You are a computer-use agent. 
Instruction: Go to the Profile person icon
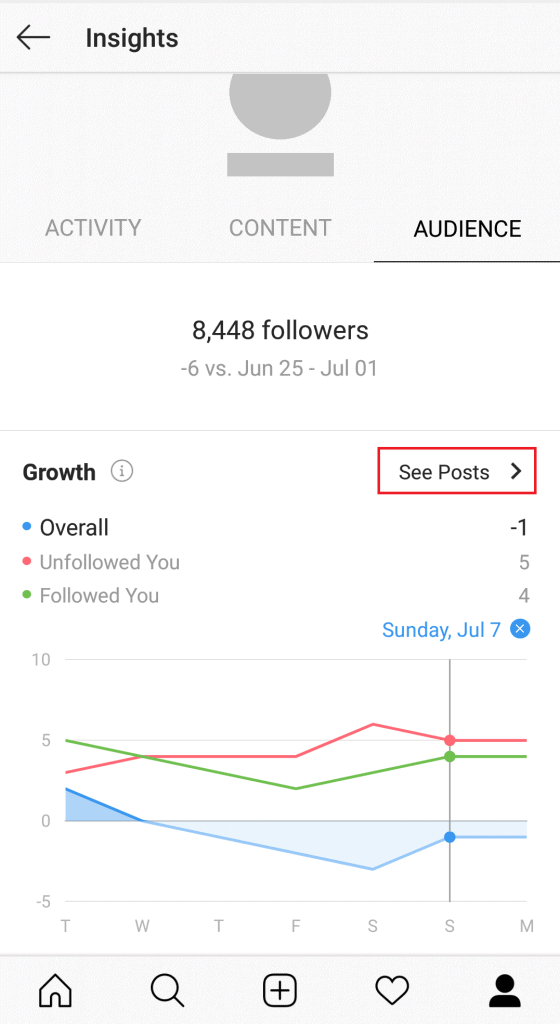click(505, 991)
